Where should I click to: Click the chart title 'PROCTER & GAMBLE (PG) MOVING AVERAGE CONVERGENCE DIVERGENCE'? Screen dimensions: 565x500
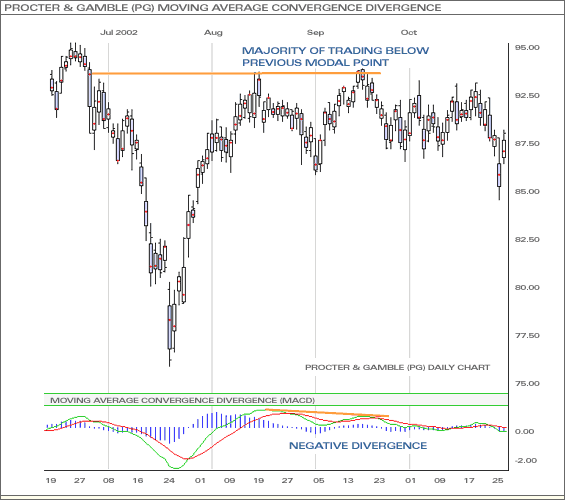coord(222,8)
